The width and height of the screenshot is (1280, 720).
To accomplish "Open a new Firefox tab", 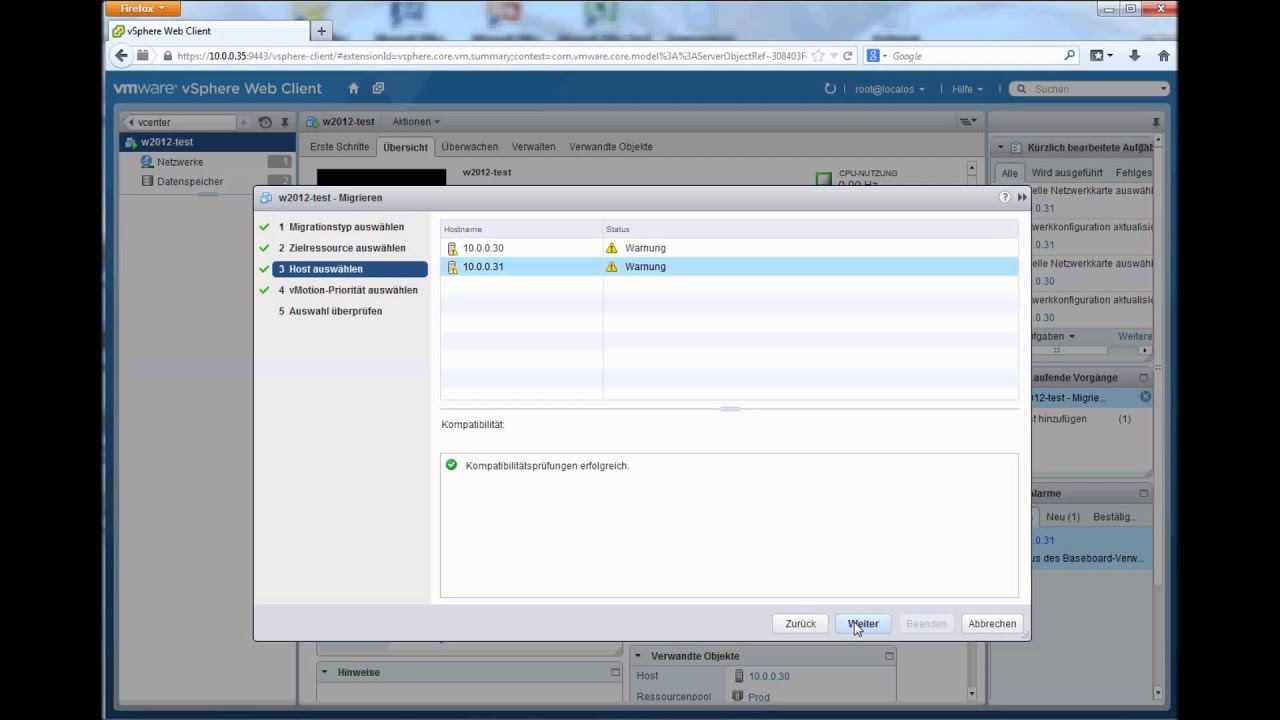I will pyautogui.click(x=321, y=31).
